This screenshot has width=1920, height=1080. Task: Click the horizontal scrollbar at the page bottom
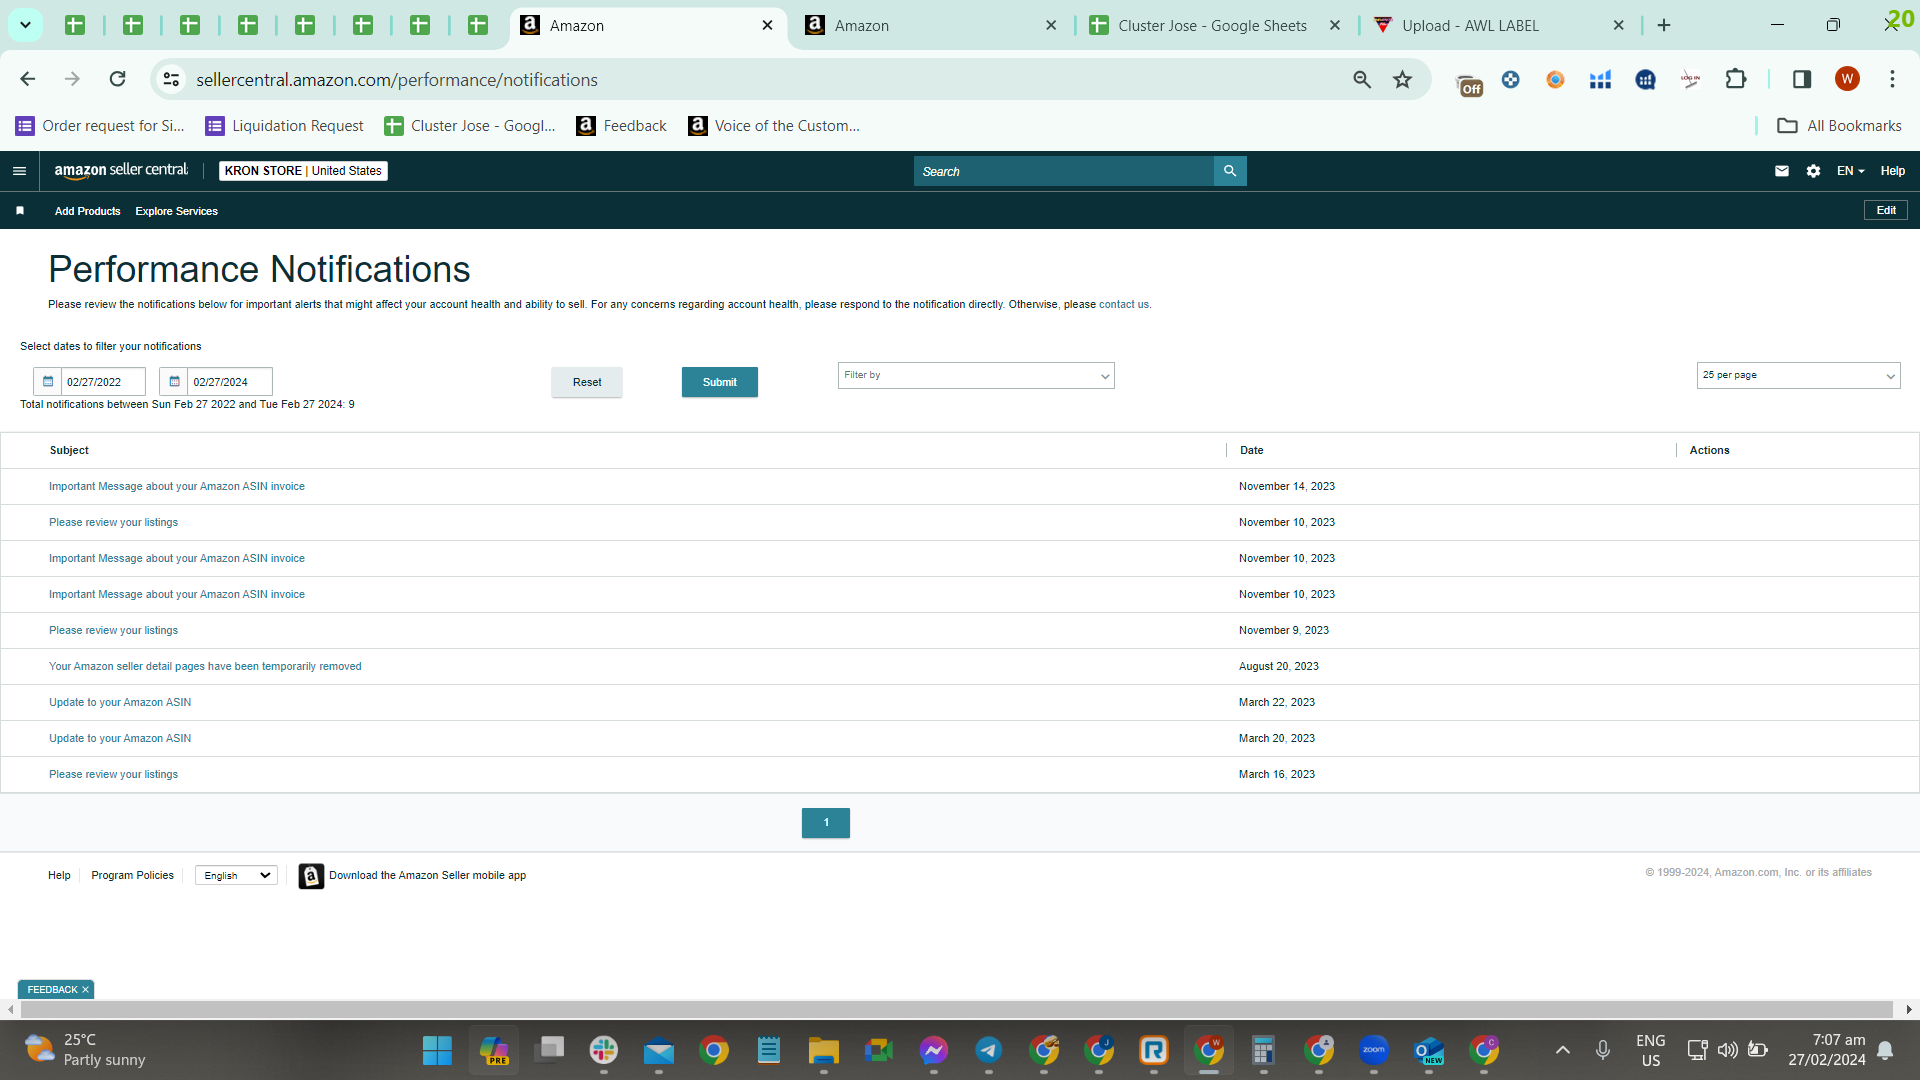(957, 1010)
